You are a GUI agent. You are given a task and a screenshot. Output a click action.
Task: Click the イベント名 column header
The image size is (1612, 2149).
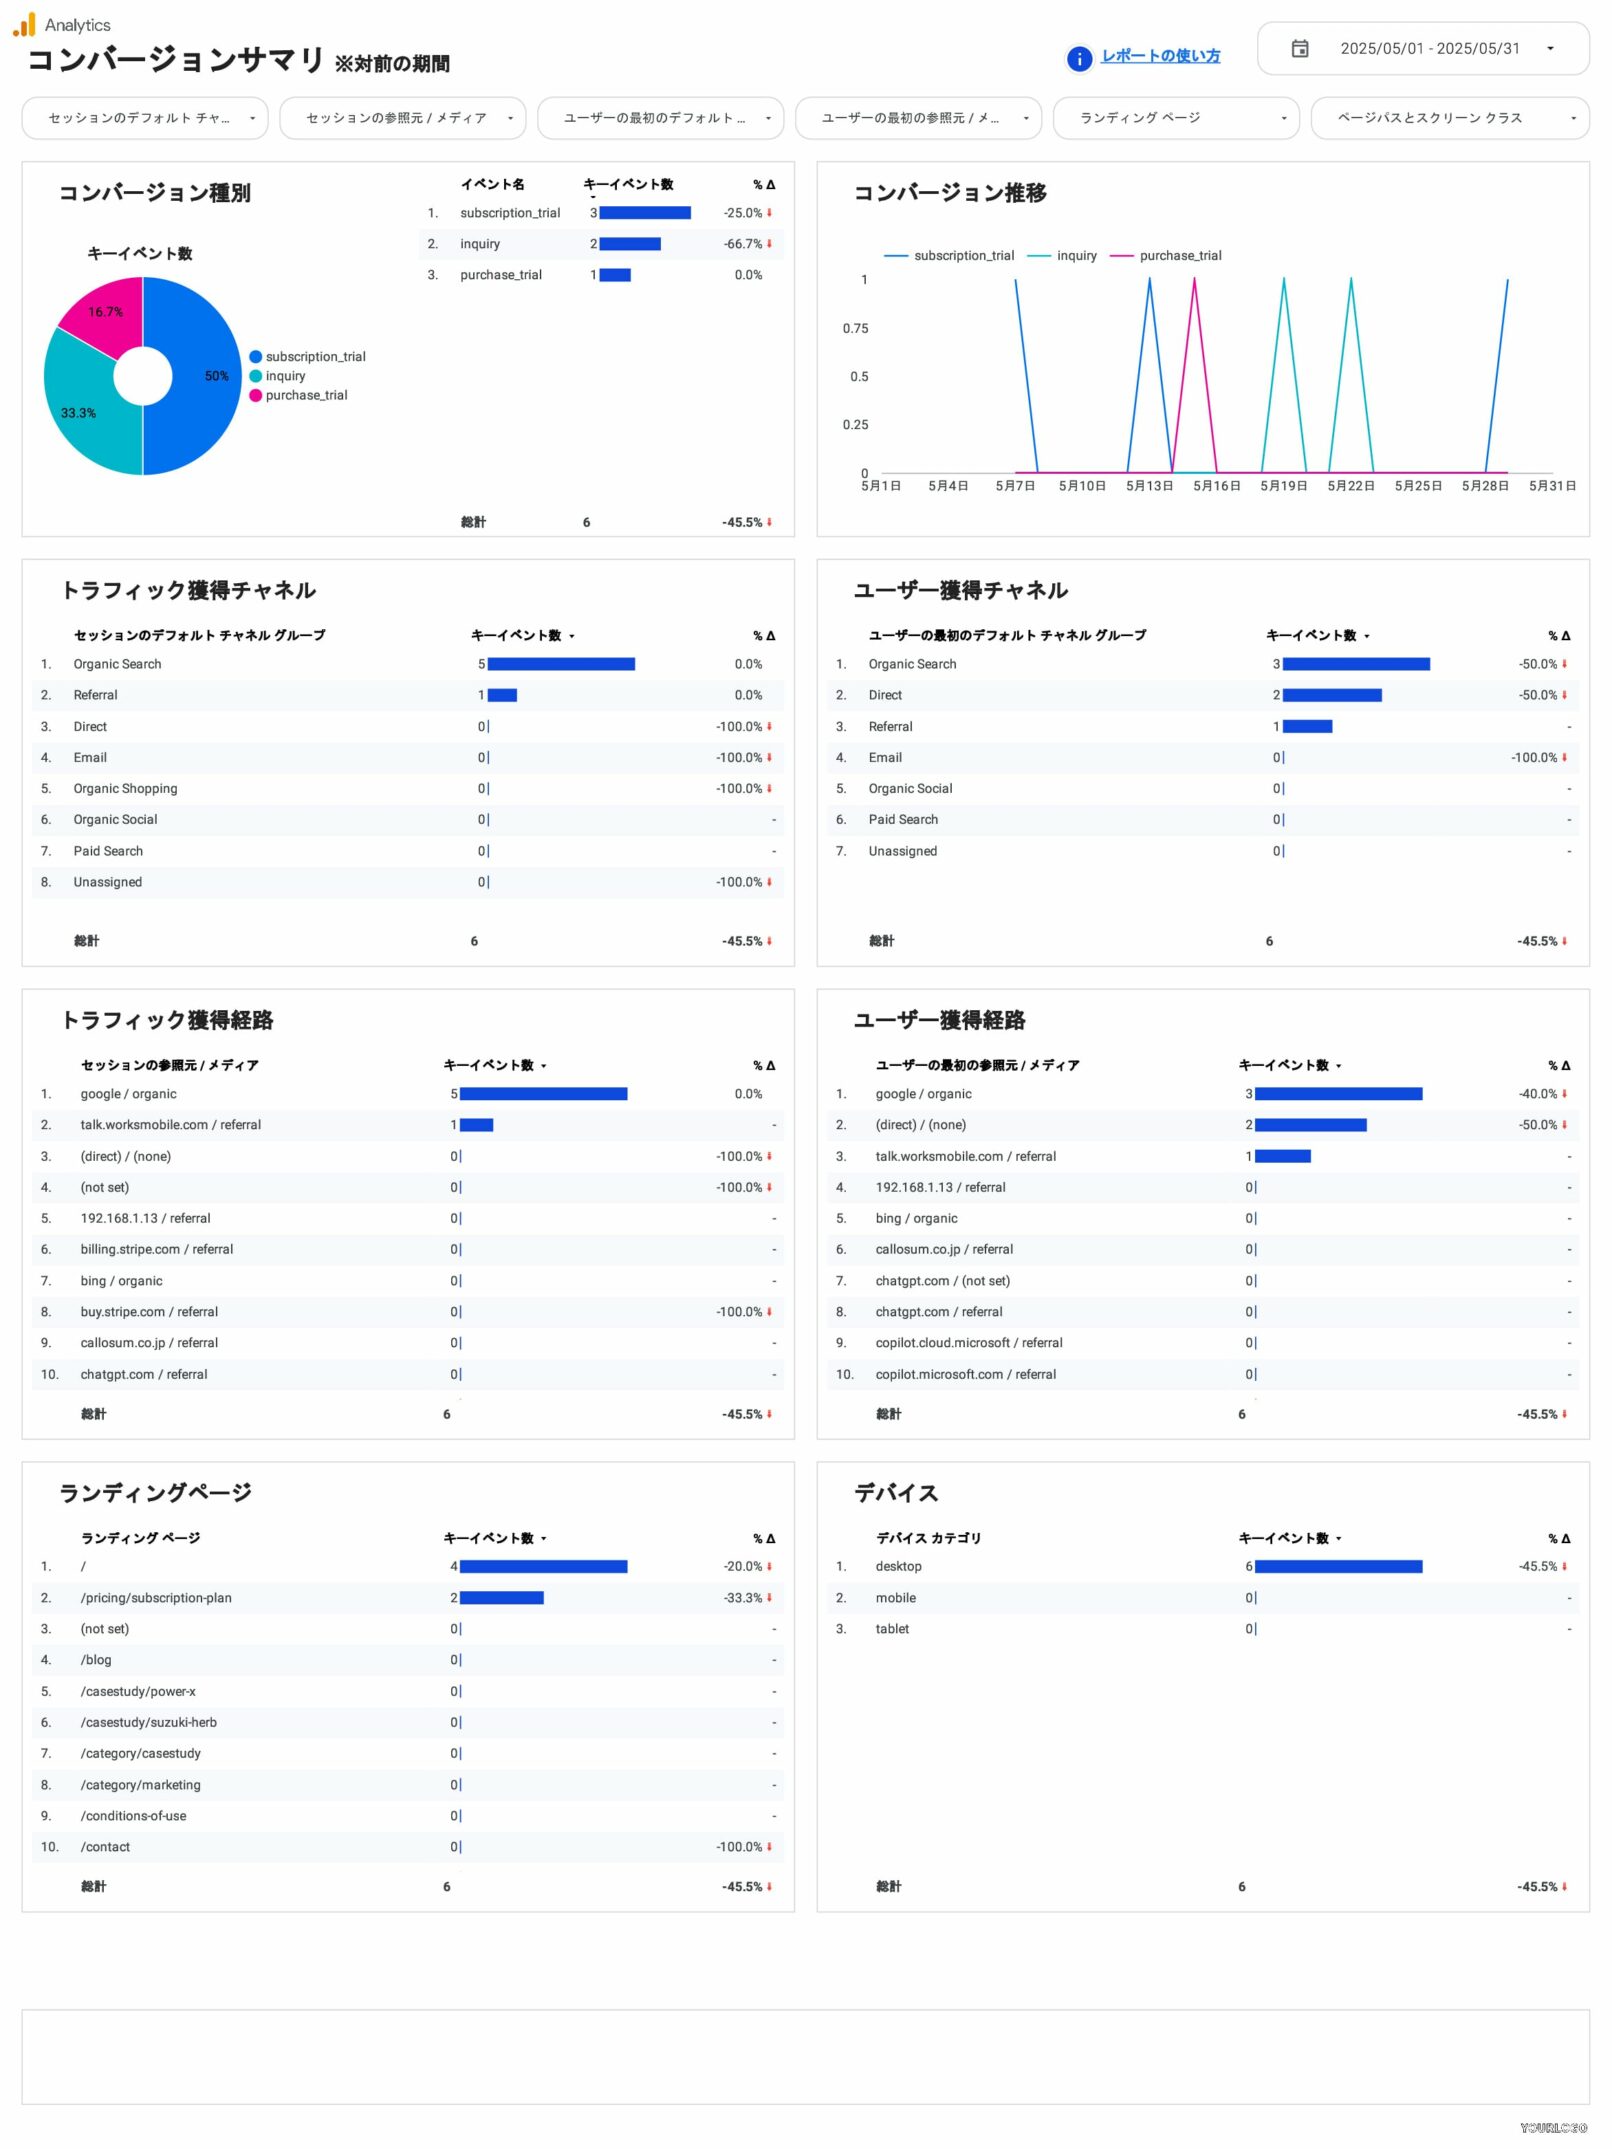492,184
